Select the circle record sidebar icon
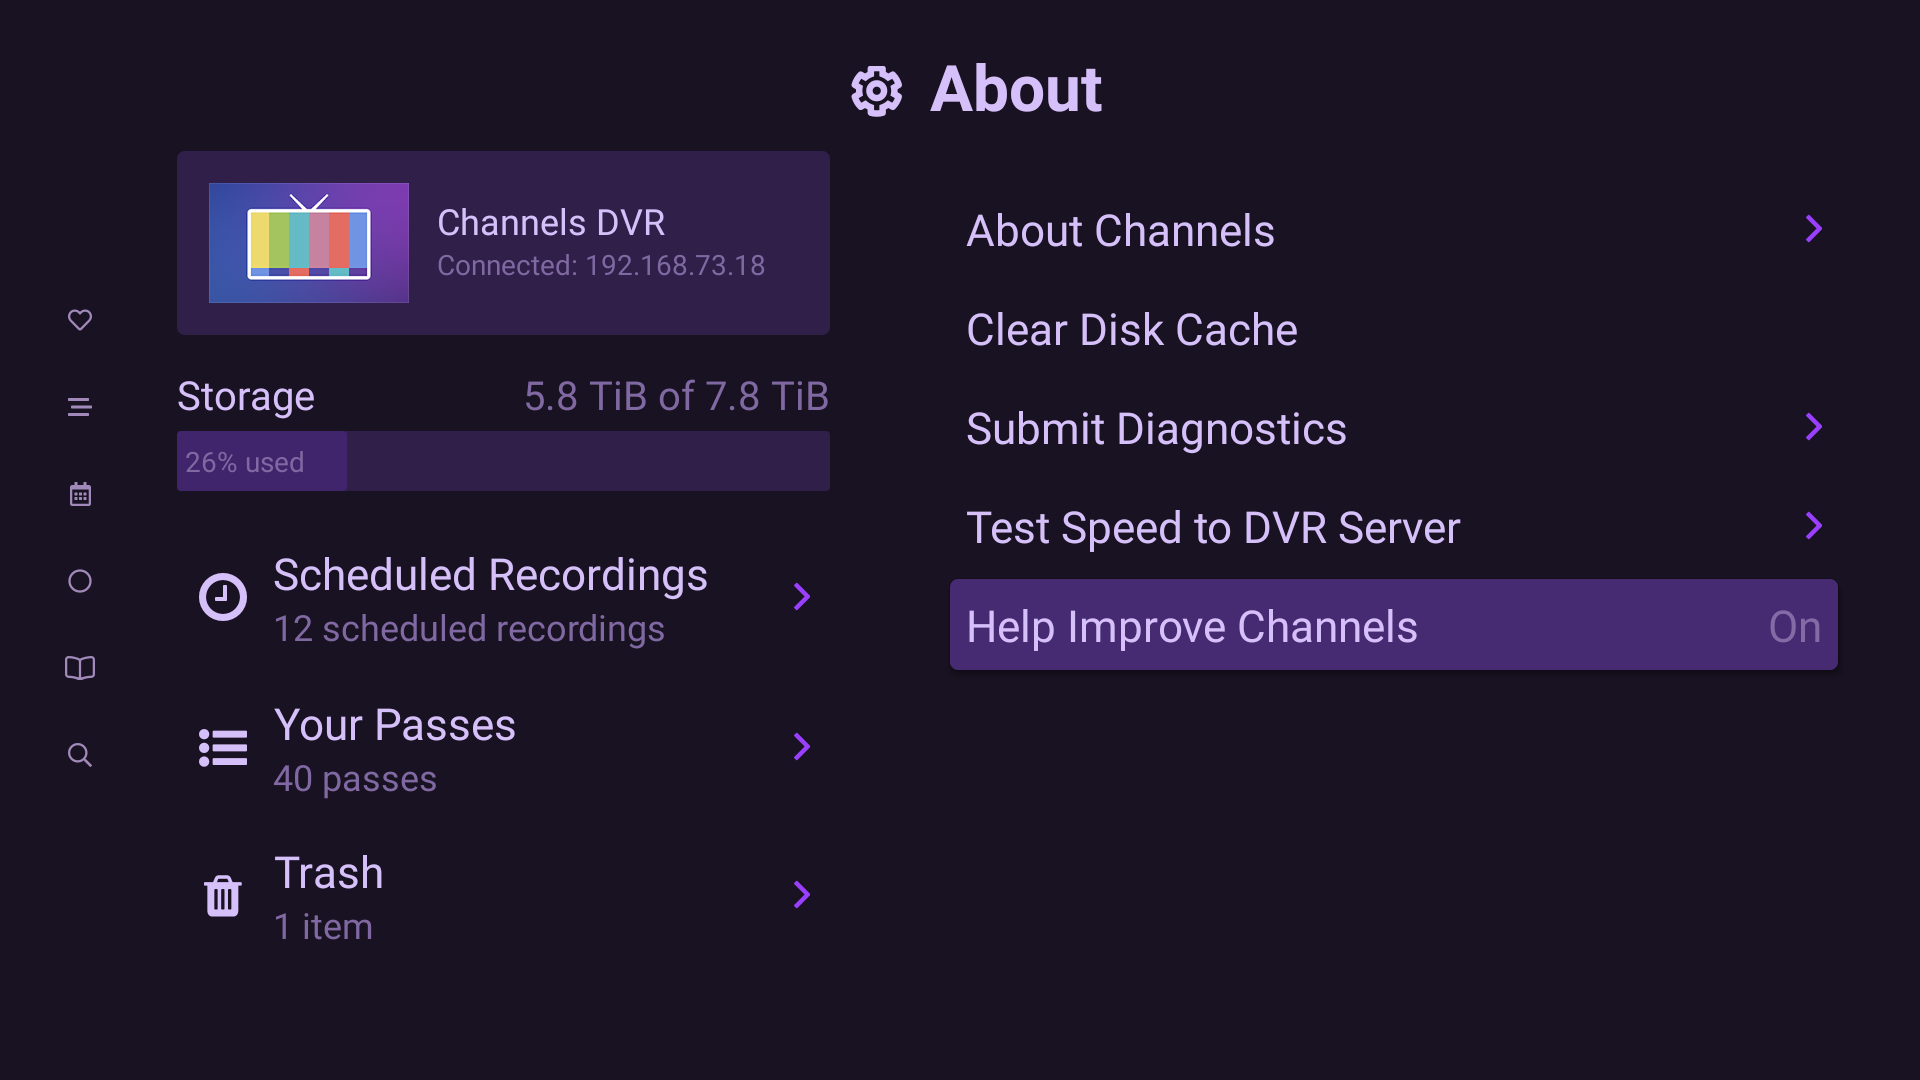 (x=80, y=581)
